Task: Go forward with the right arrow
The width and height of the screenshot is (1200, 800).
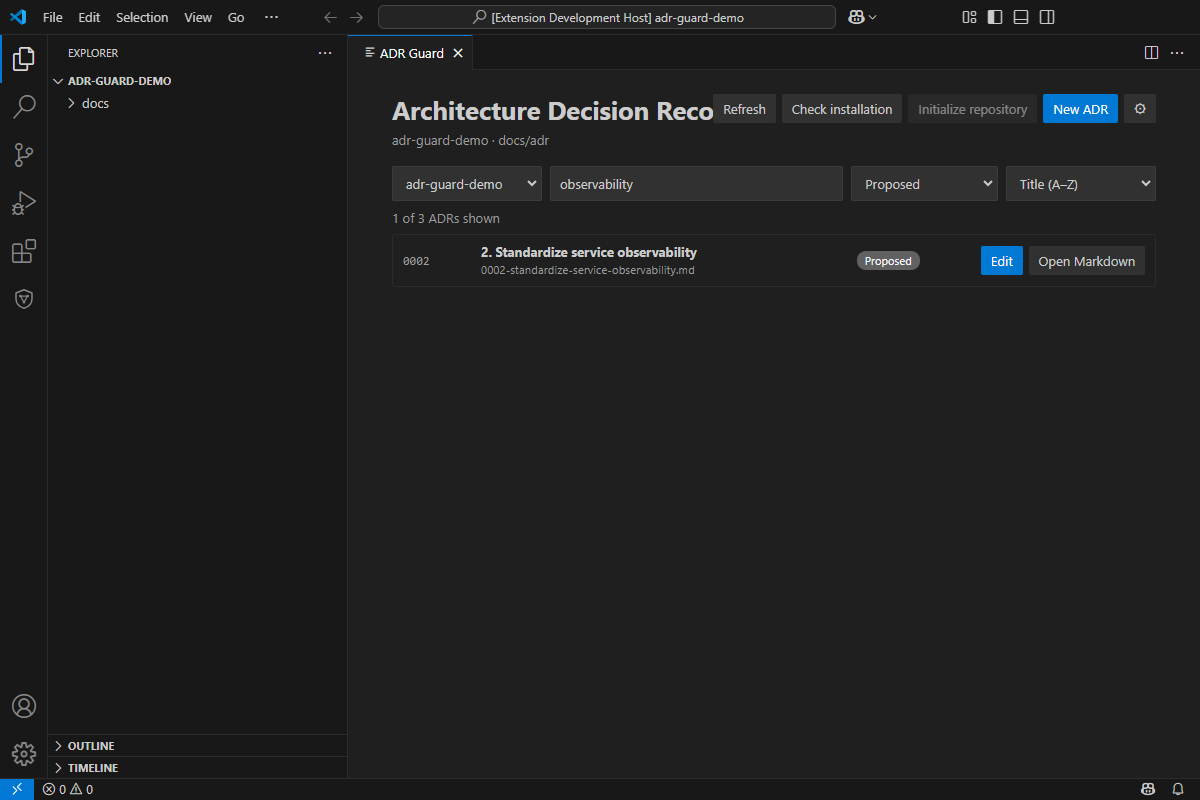Action: (x=356, y=17)
